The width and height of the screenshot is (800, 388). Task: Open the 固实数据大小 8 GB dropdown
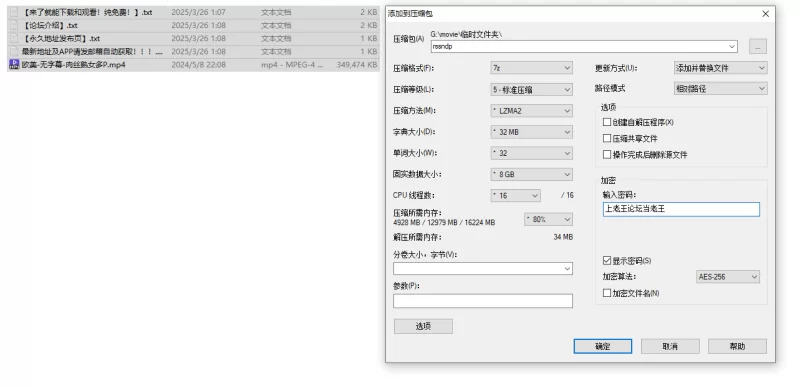pyautogui.click(x=531, y=174)
